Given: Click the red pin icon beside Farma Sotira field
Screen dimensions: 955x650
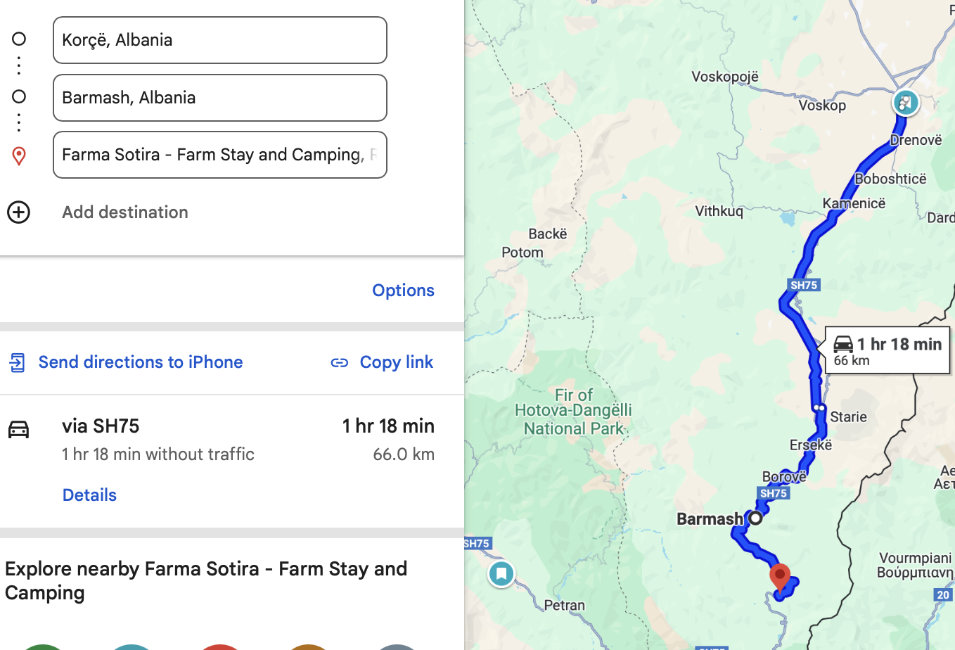Looking at the screenshot, I should tap(18, 155).
